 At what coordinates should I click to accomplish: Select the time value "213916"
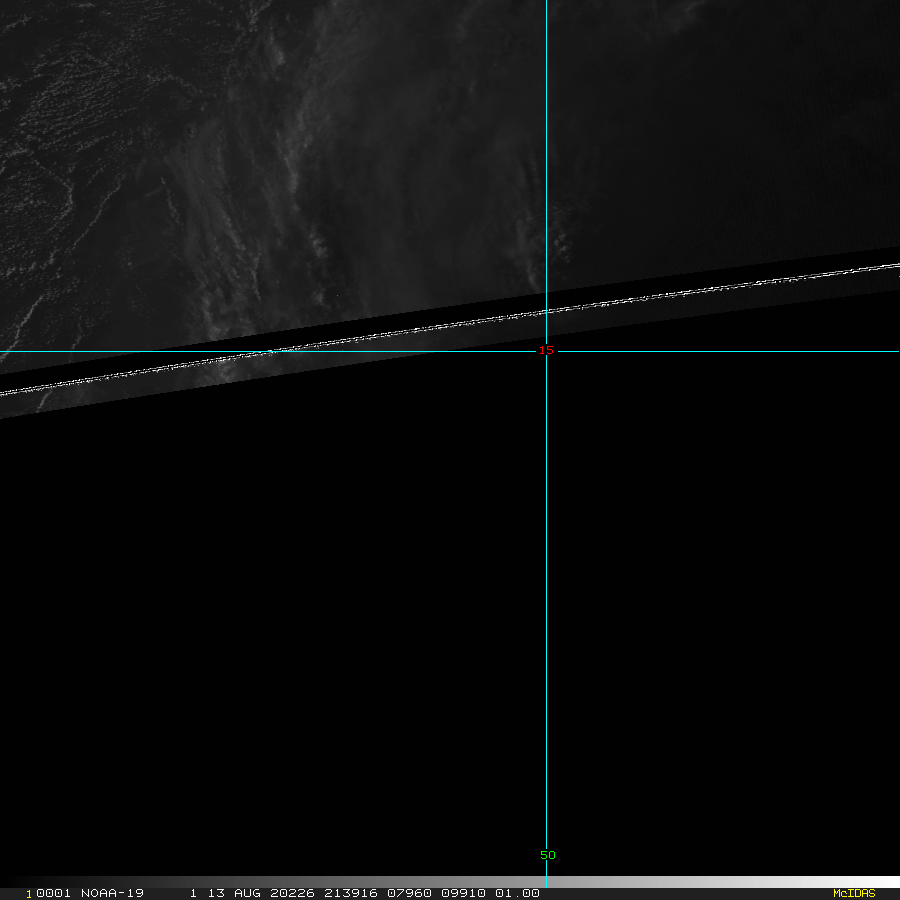(351, 893)
